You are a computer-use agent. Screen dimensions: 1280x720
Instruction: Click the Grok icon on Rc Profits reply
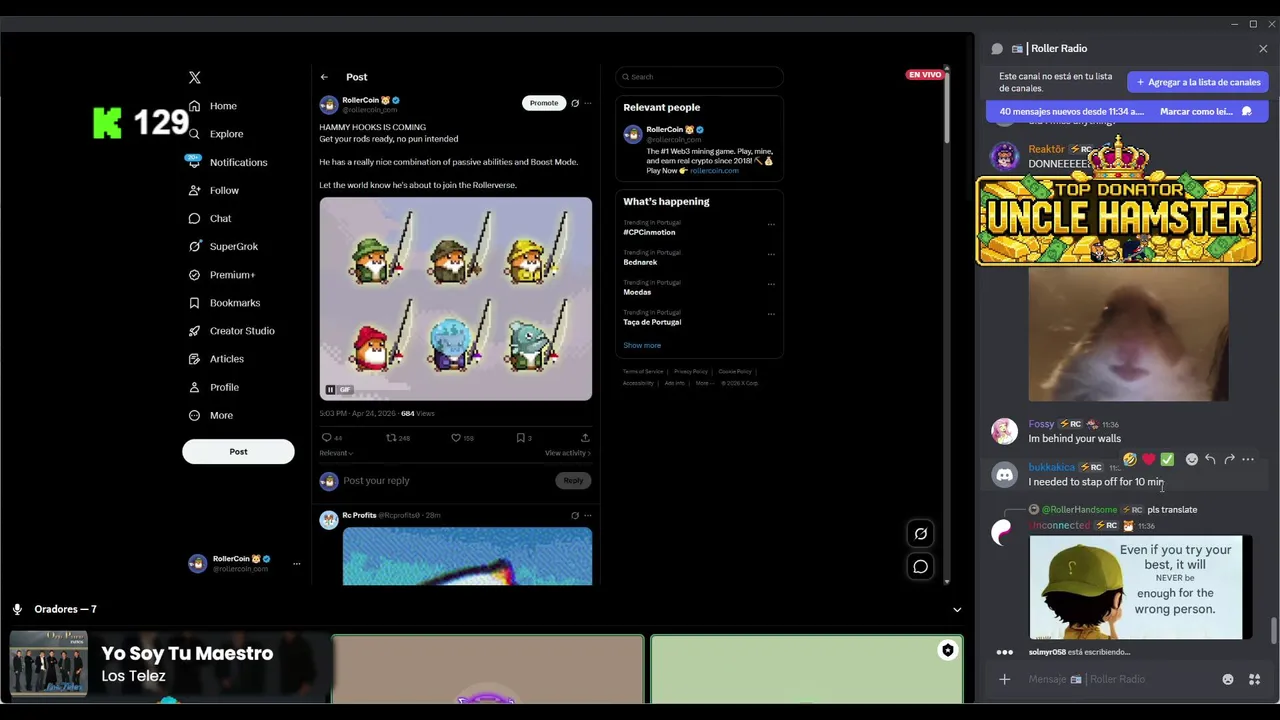pos(575,516)
